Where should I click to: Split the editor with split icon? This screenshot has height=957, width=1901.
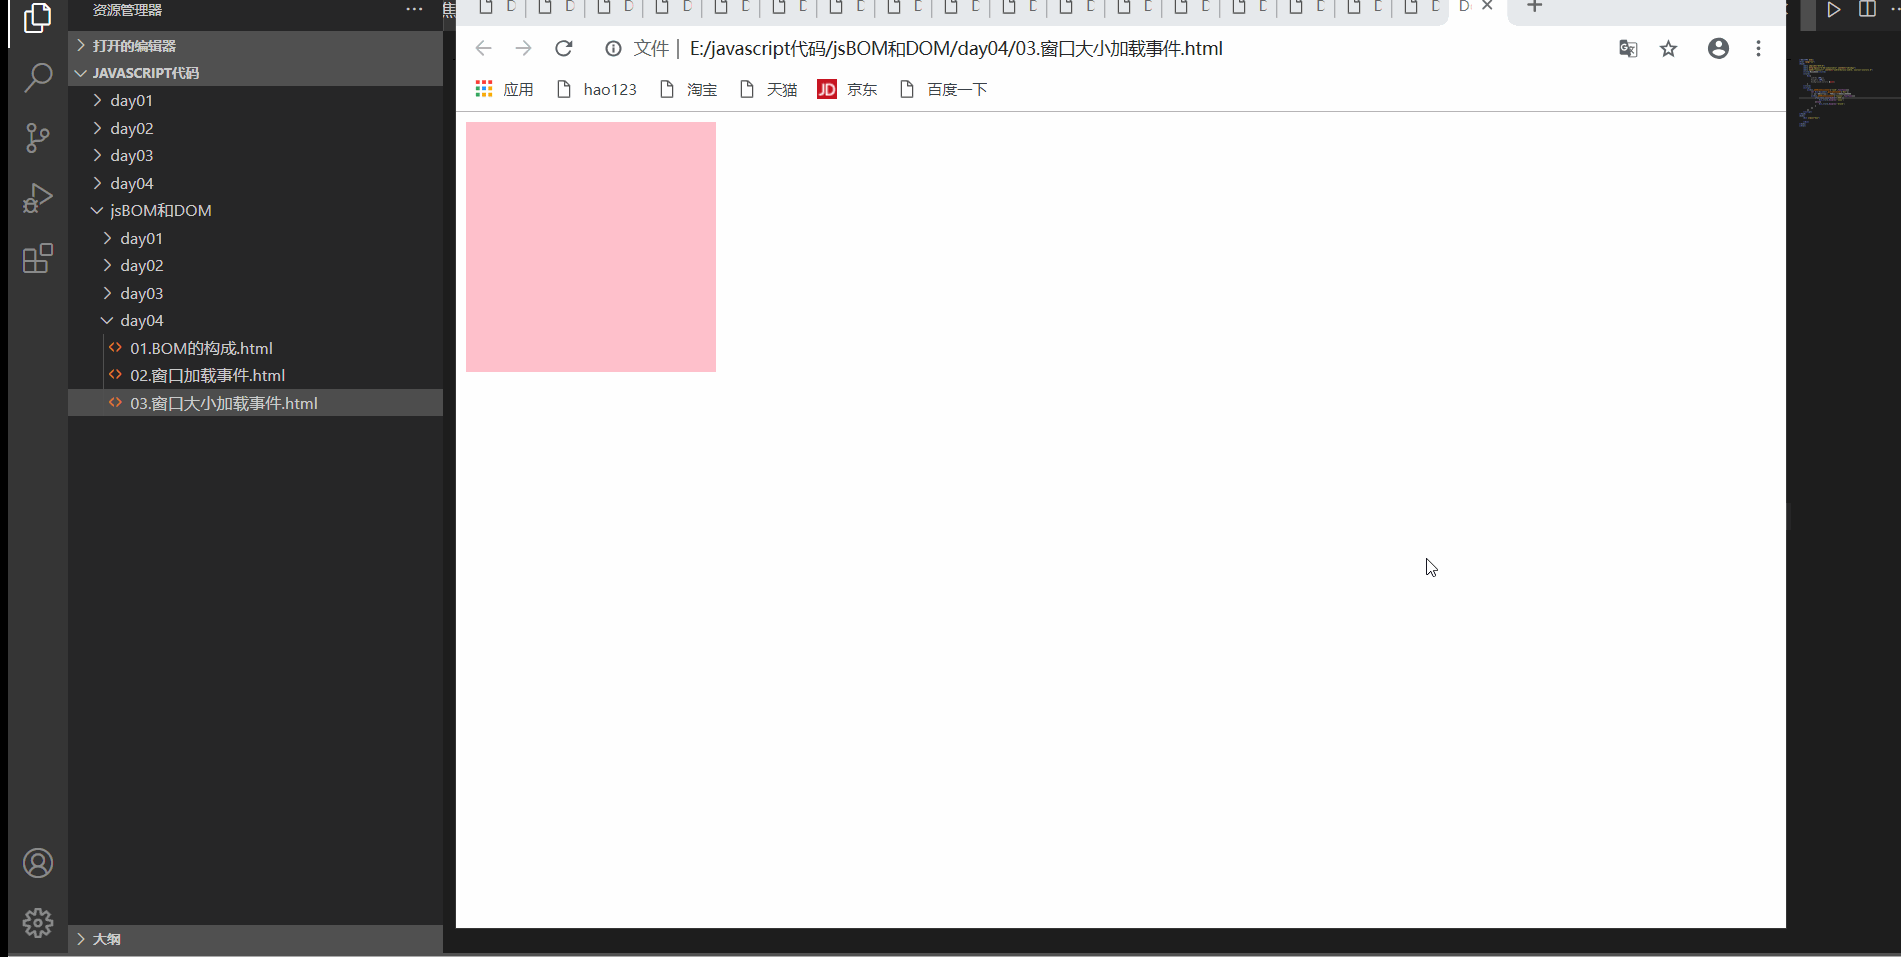click(1867, 9)
